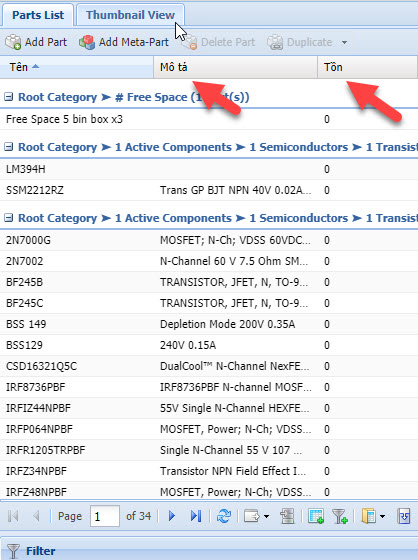Select the IRFP064NPBF part
The height and width of the screenshot is (560, 418).
coord(209,429)
